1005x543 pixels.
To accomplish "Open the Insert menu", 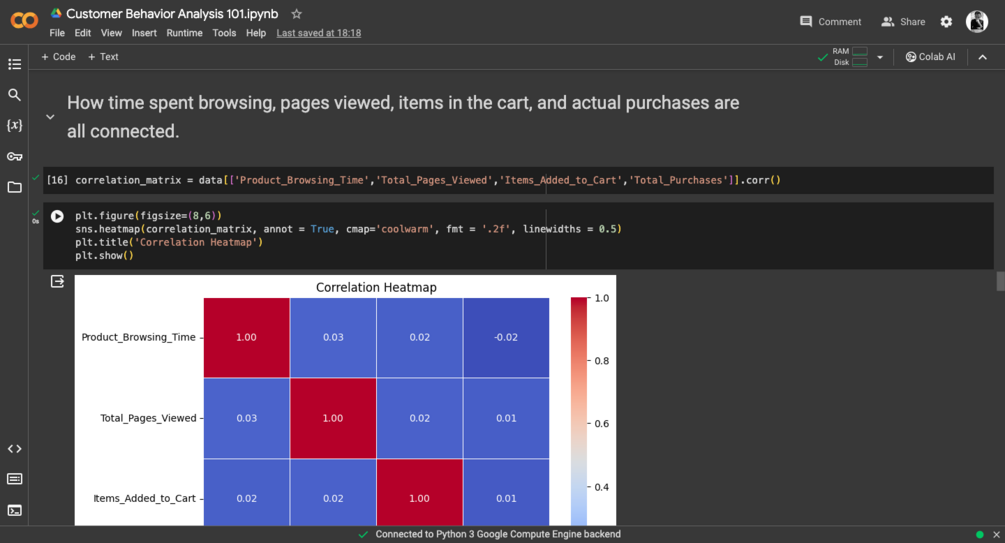I will pyautogui.click(x=144, y=33).
